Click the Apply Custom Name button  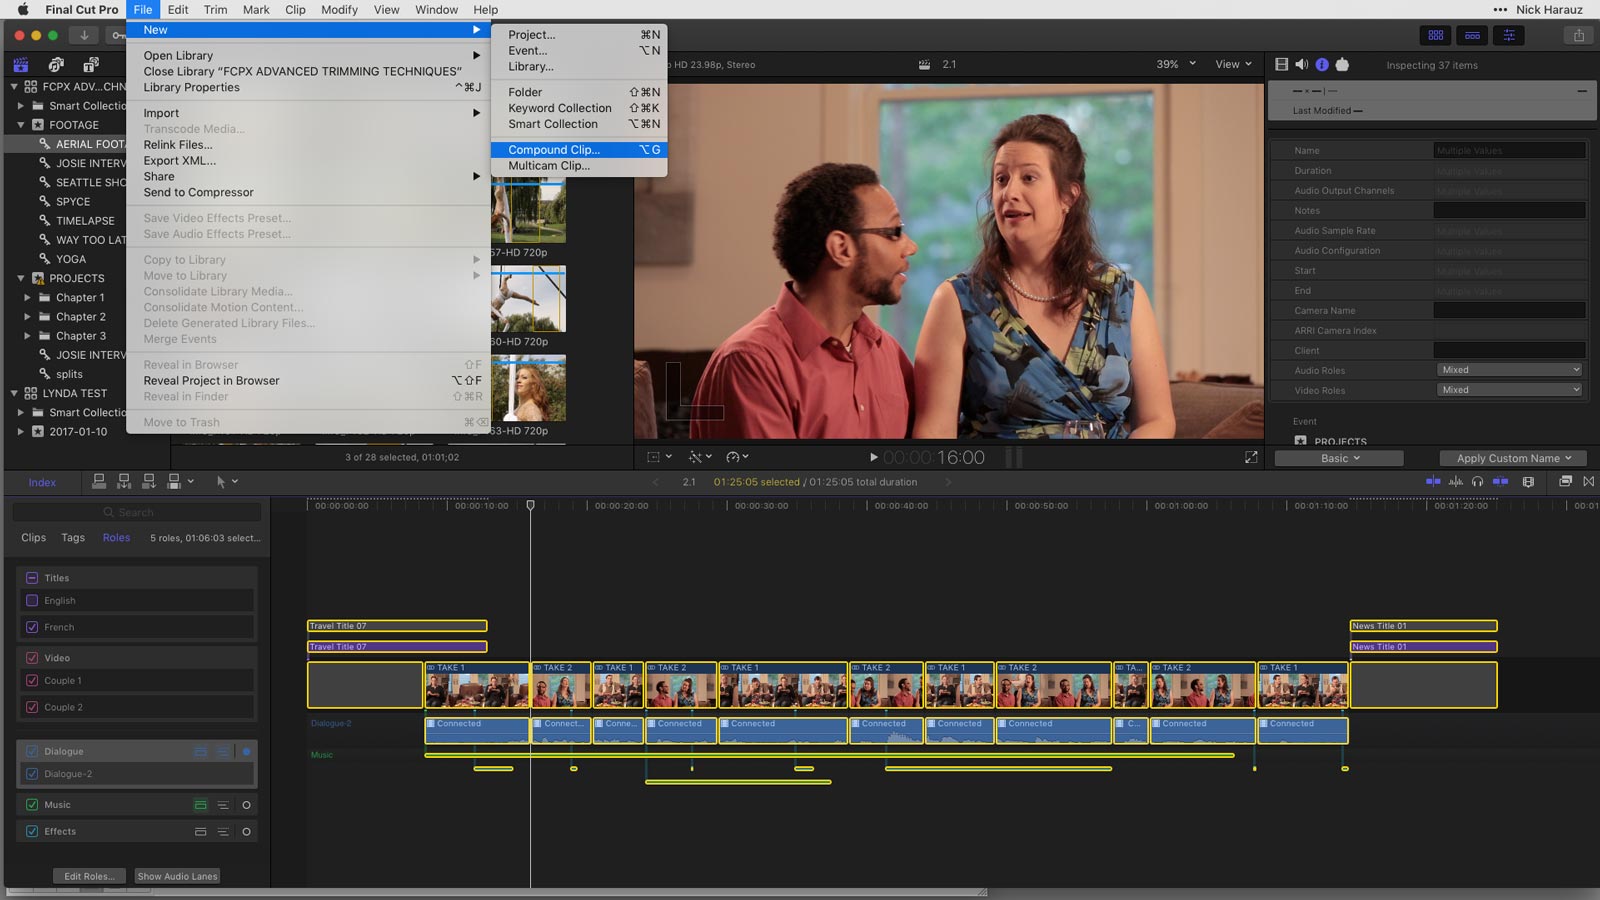1514,458
